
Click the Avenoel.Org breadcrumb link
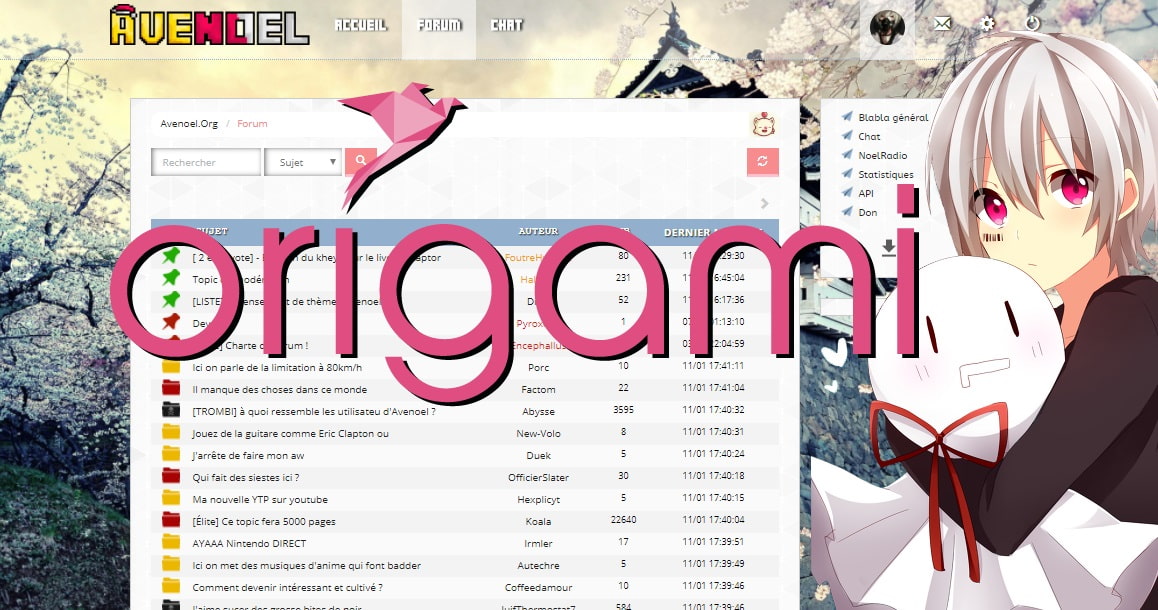189,123
